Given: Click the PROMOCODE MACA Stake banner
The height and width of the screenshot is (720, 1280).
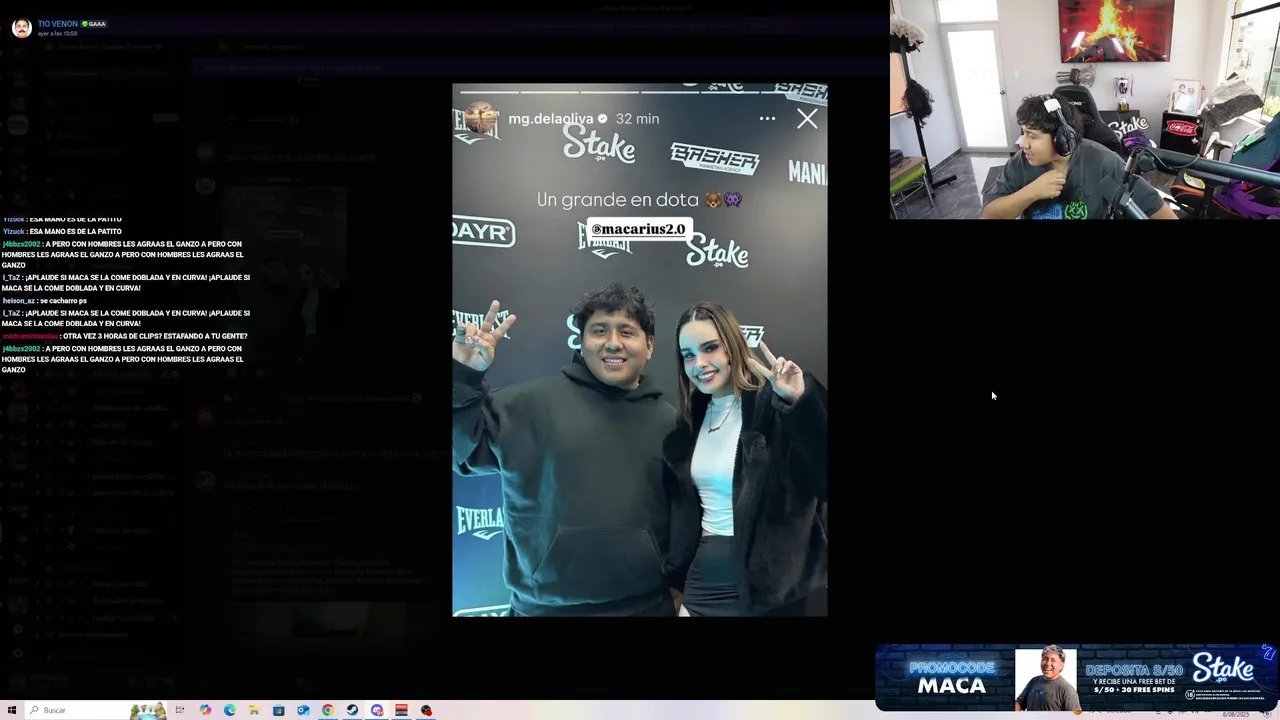Looking at the screenshot, I should point(1076,678).
